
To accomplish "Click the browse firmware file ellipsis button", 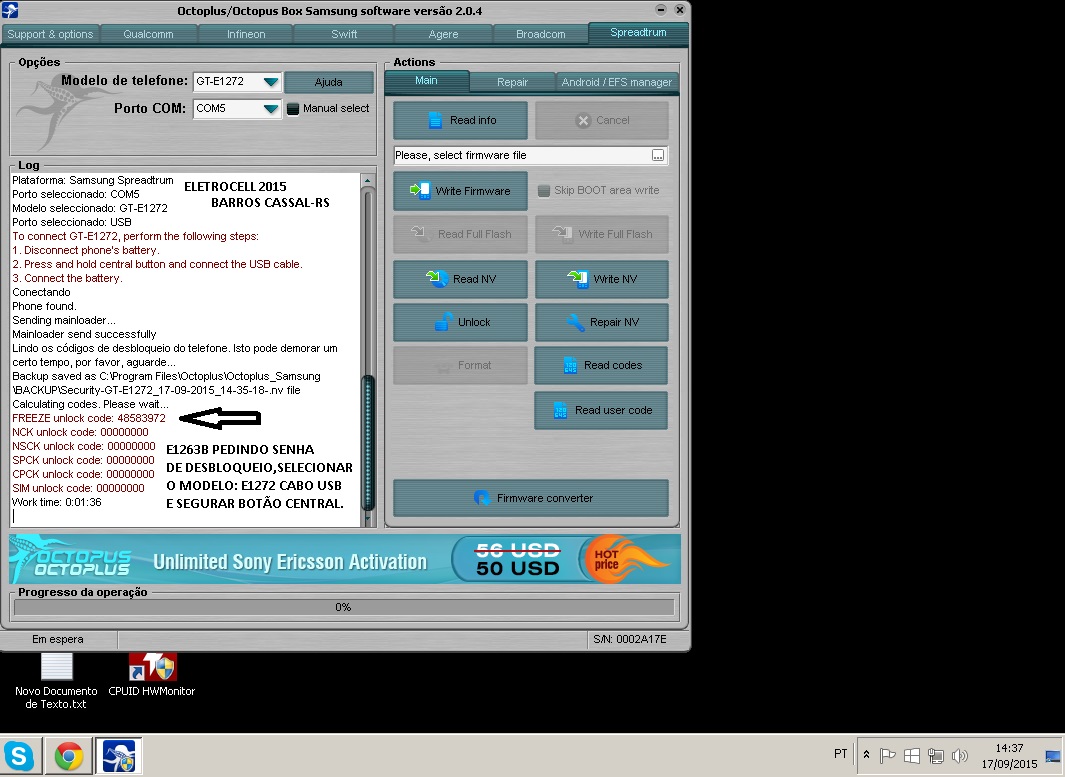I will (658, 156).
